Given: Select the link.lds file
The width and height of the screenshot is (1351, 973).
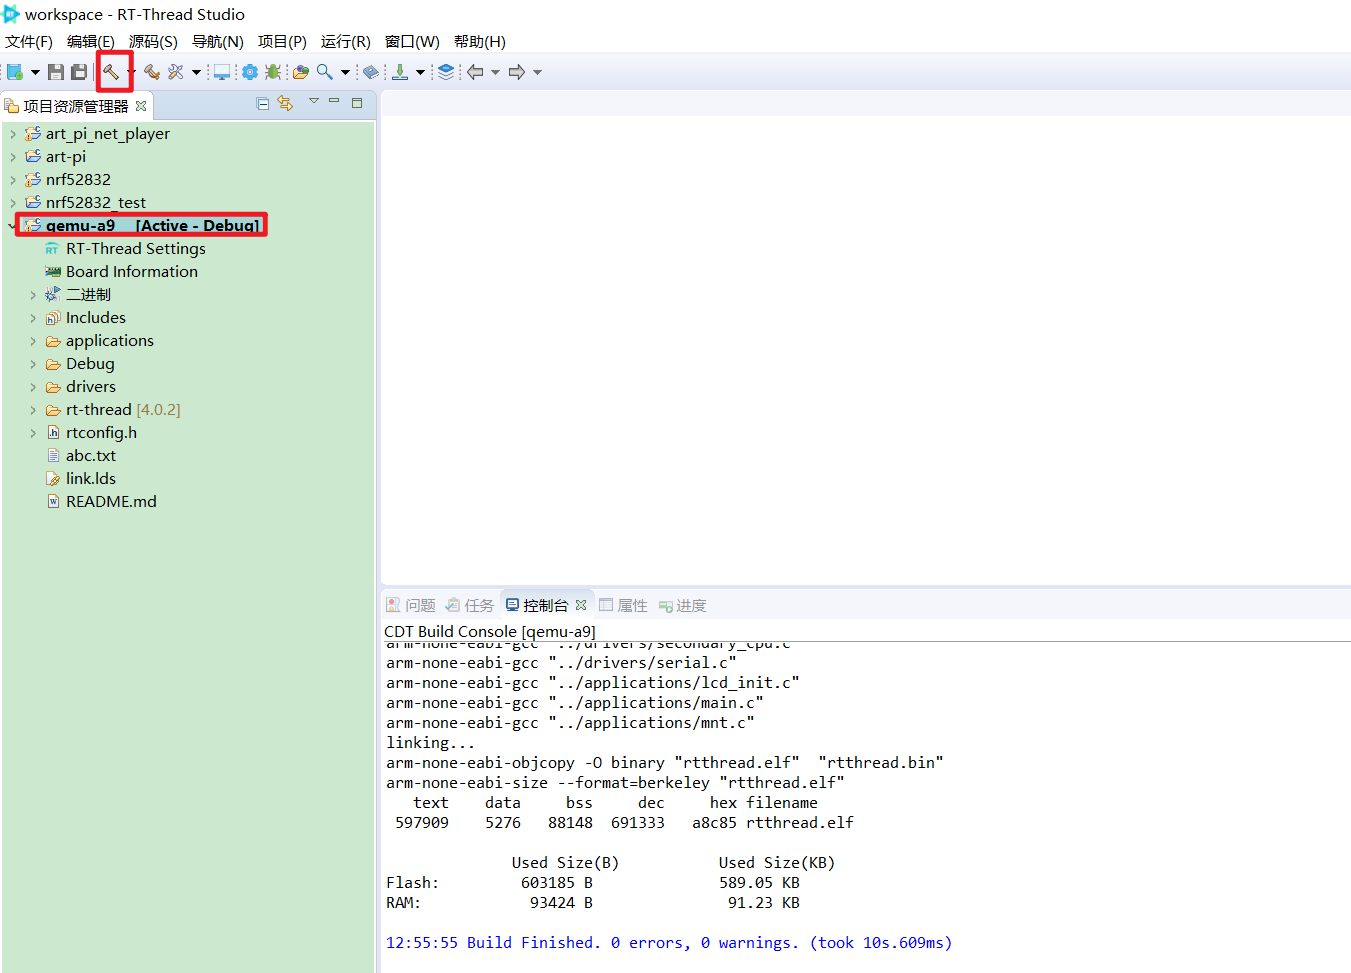Looking at the screenshot, I should 90,479.
